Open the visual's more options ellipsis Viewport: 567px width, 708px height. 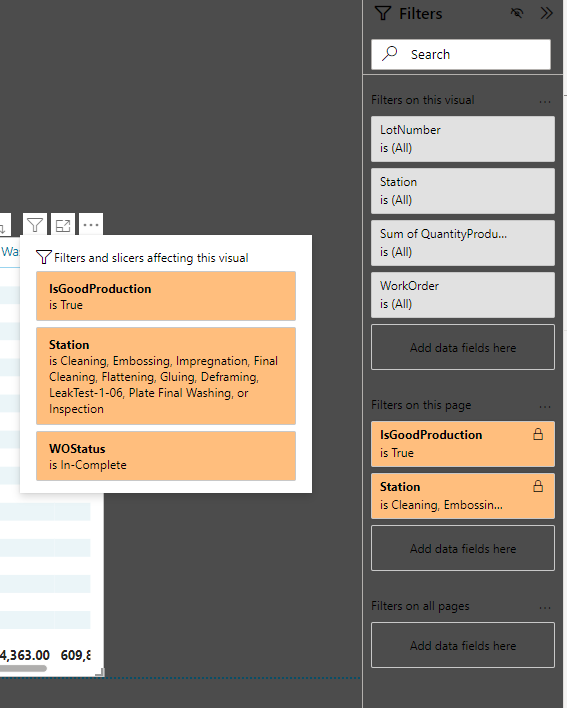[91, 225]
